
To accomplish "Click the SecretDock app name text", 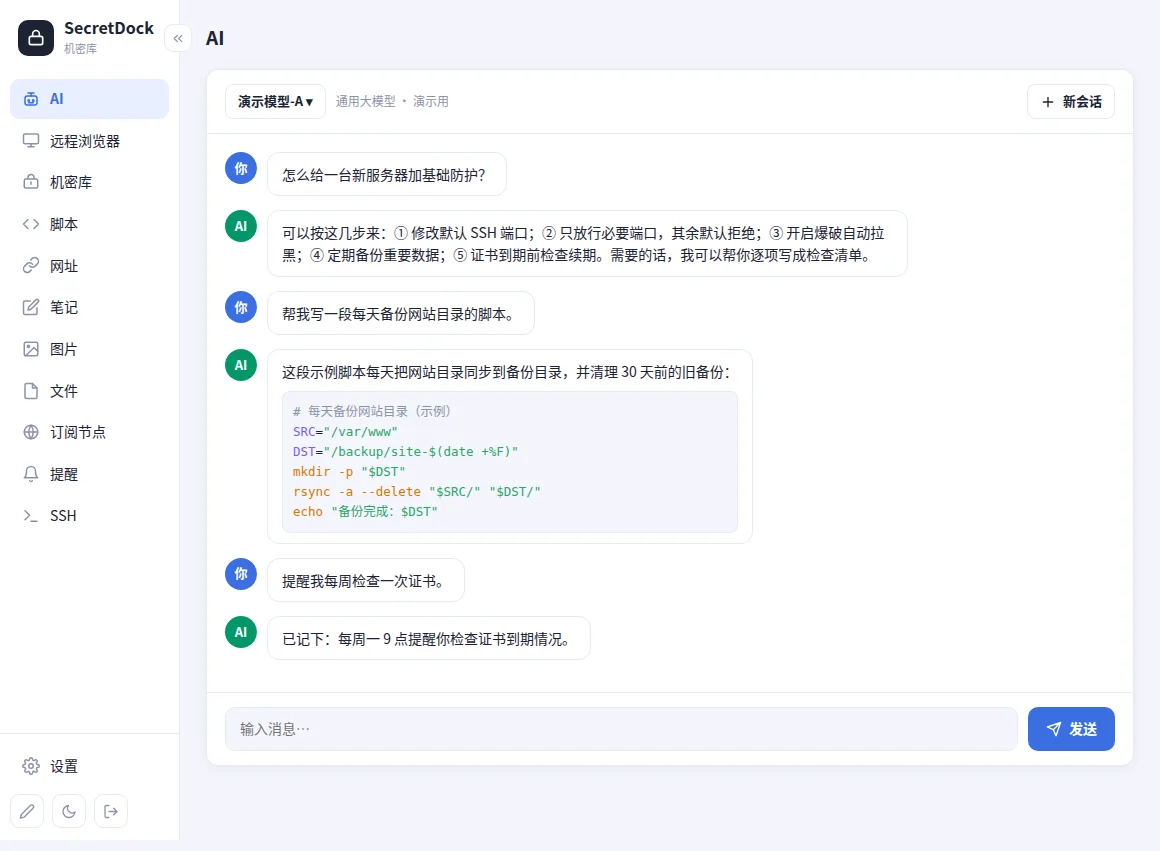I will click(109, 28).
